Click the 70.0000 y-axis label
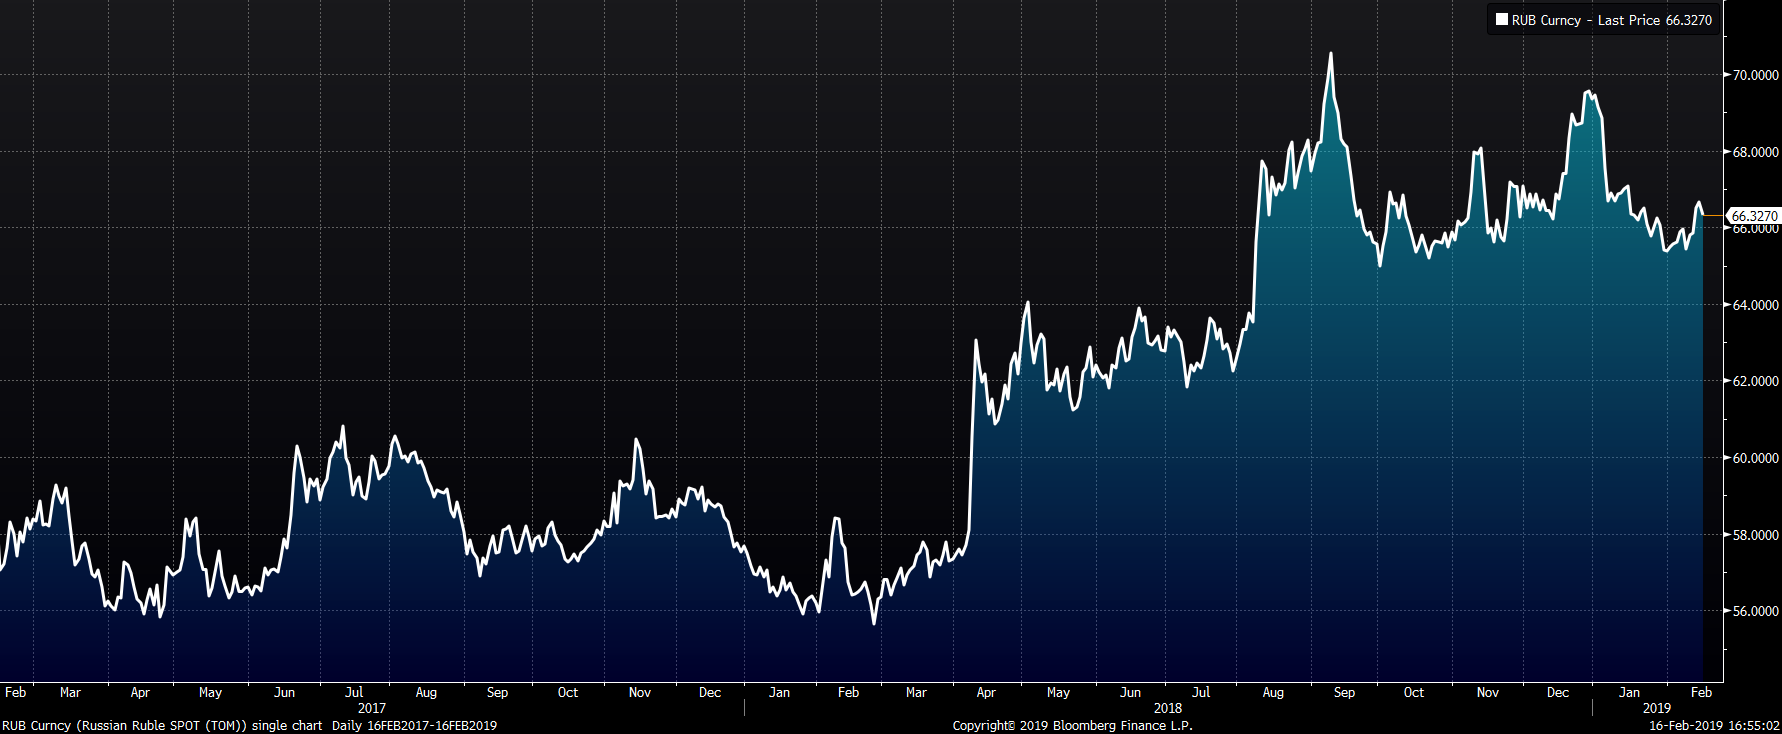The height and width of the screenshot is (734, 1782). point(1755,75)
